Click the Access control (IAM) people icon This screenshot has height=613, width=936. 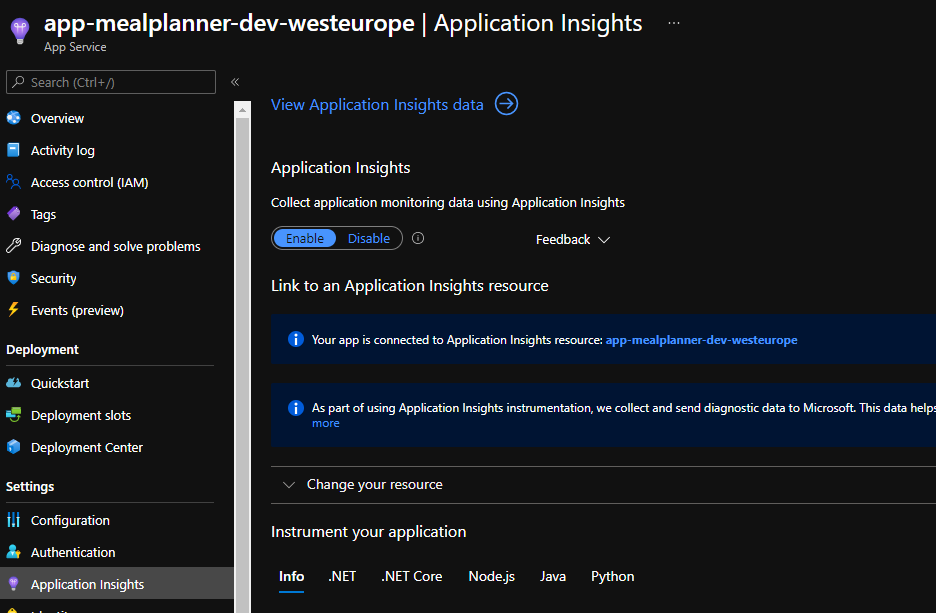point(13,181)
